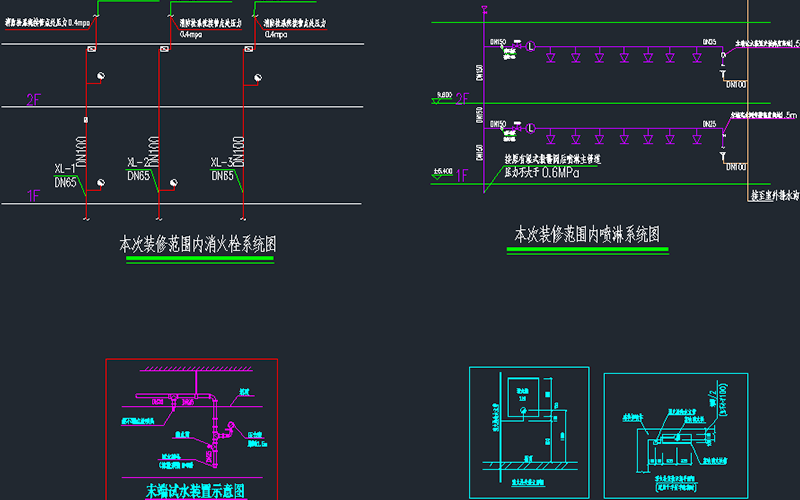Select the flow indicator L symbol on upper sprinkler branch

tap(530, 47)
